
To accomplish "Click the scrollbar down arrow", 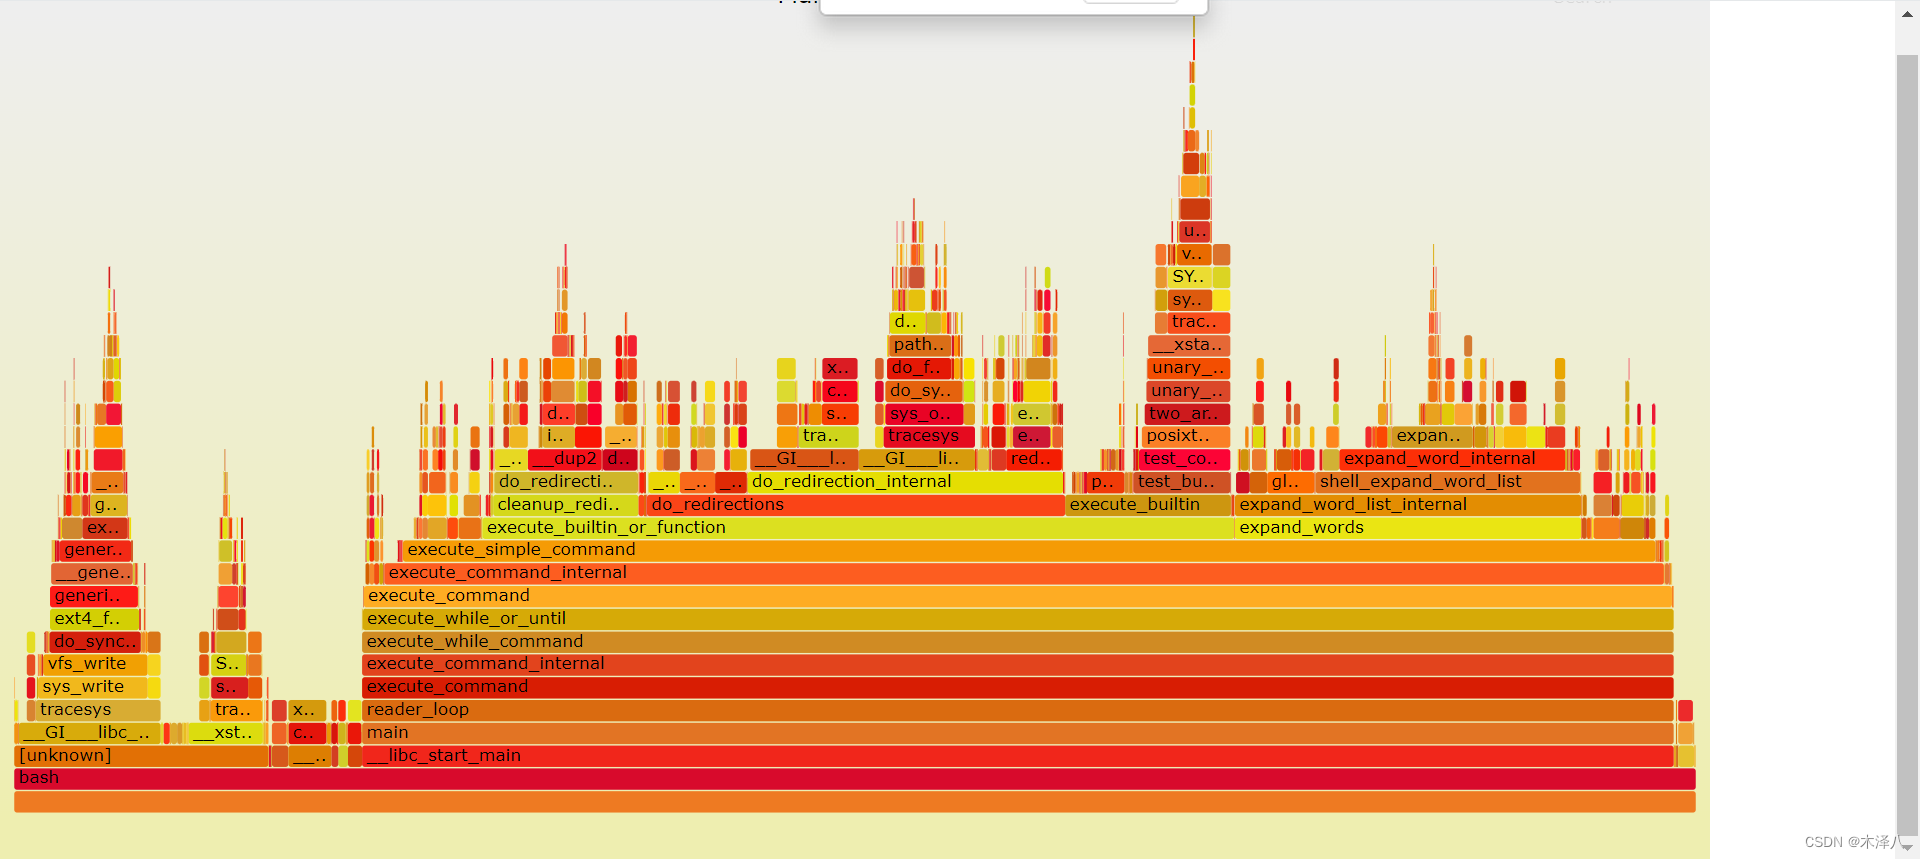I will point(1907,846).
